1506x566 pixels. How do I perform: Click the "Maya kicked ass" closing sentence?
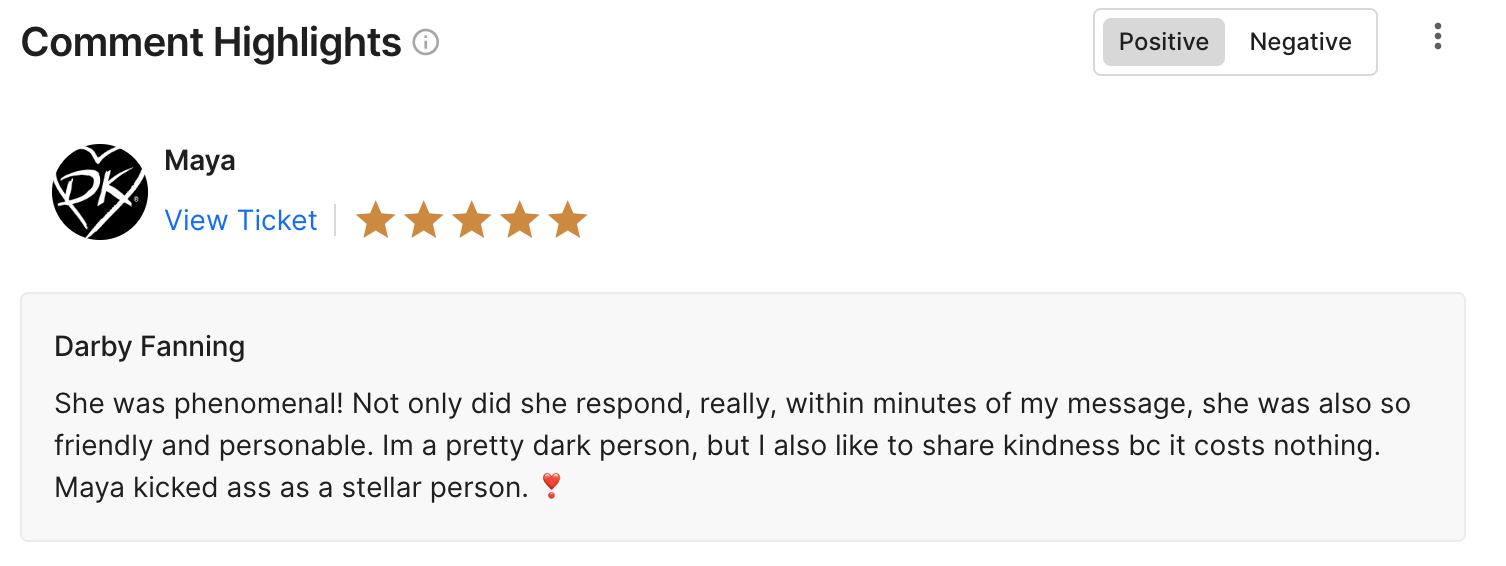coord(290,488)
